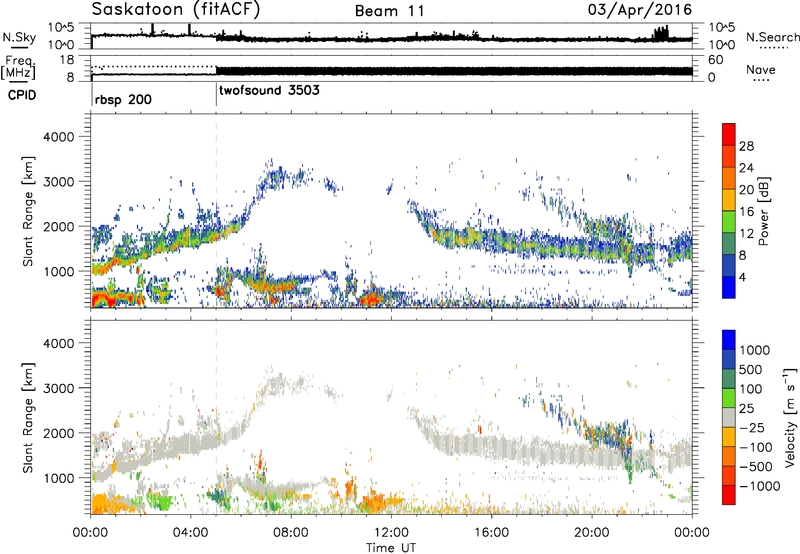Click the "Slant Range [km]" label of velocity panel
The width and height of the screenshot is (800, 554).
point(28,418)
